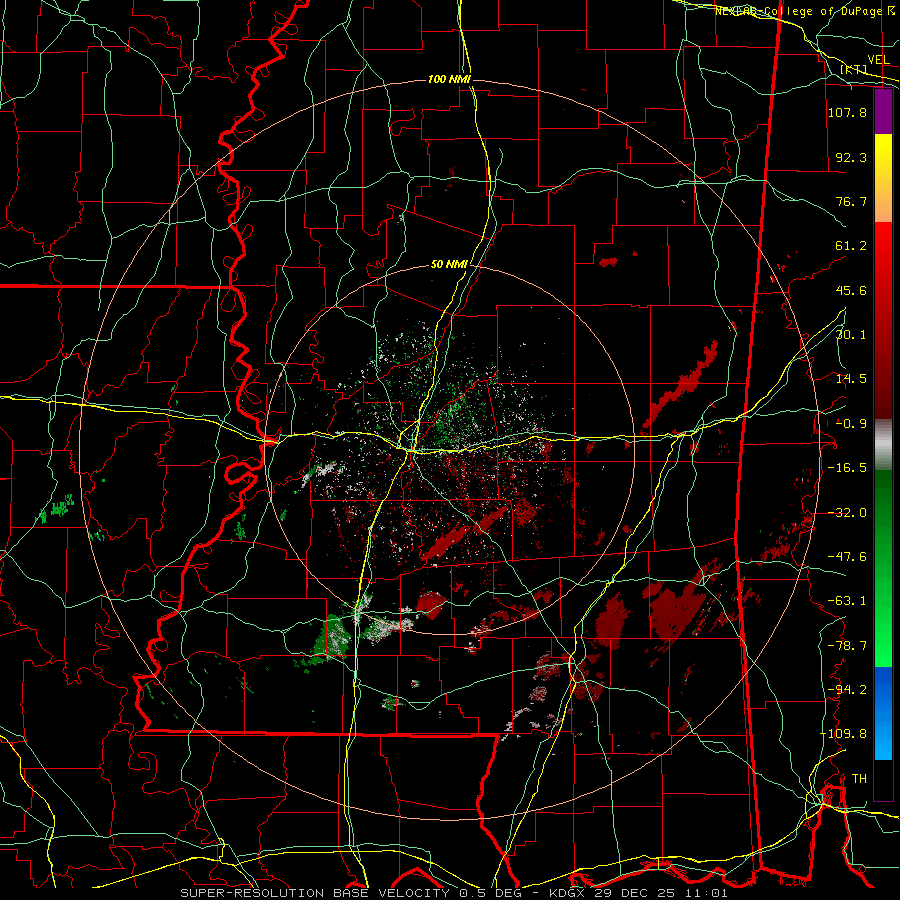This screenshot has width=900, height=900.
Task: Click the -47.6 velocity scale value
Action: point(847,557)
